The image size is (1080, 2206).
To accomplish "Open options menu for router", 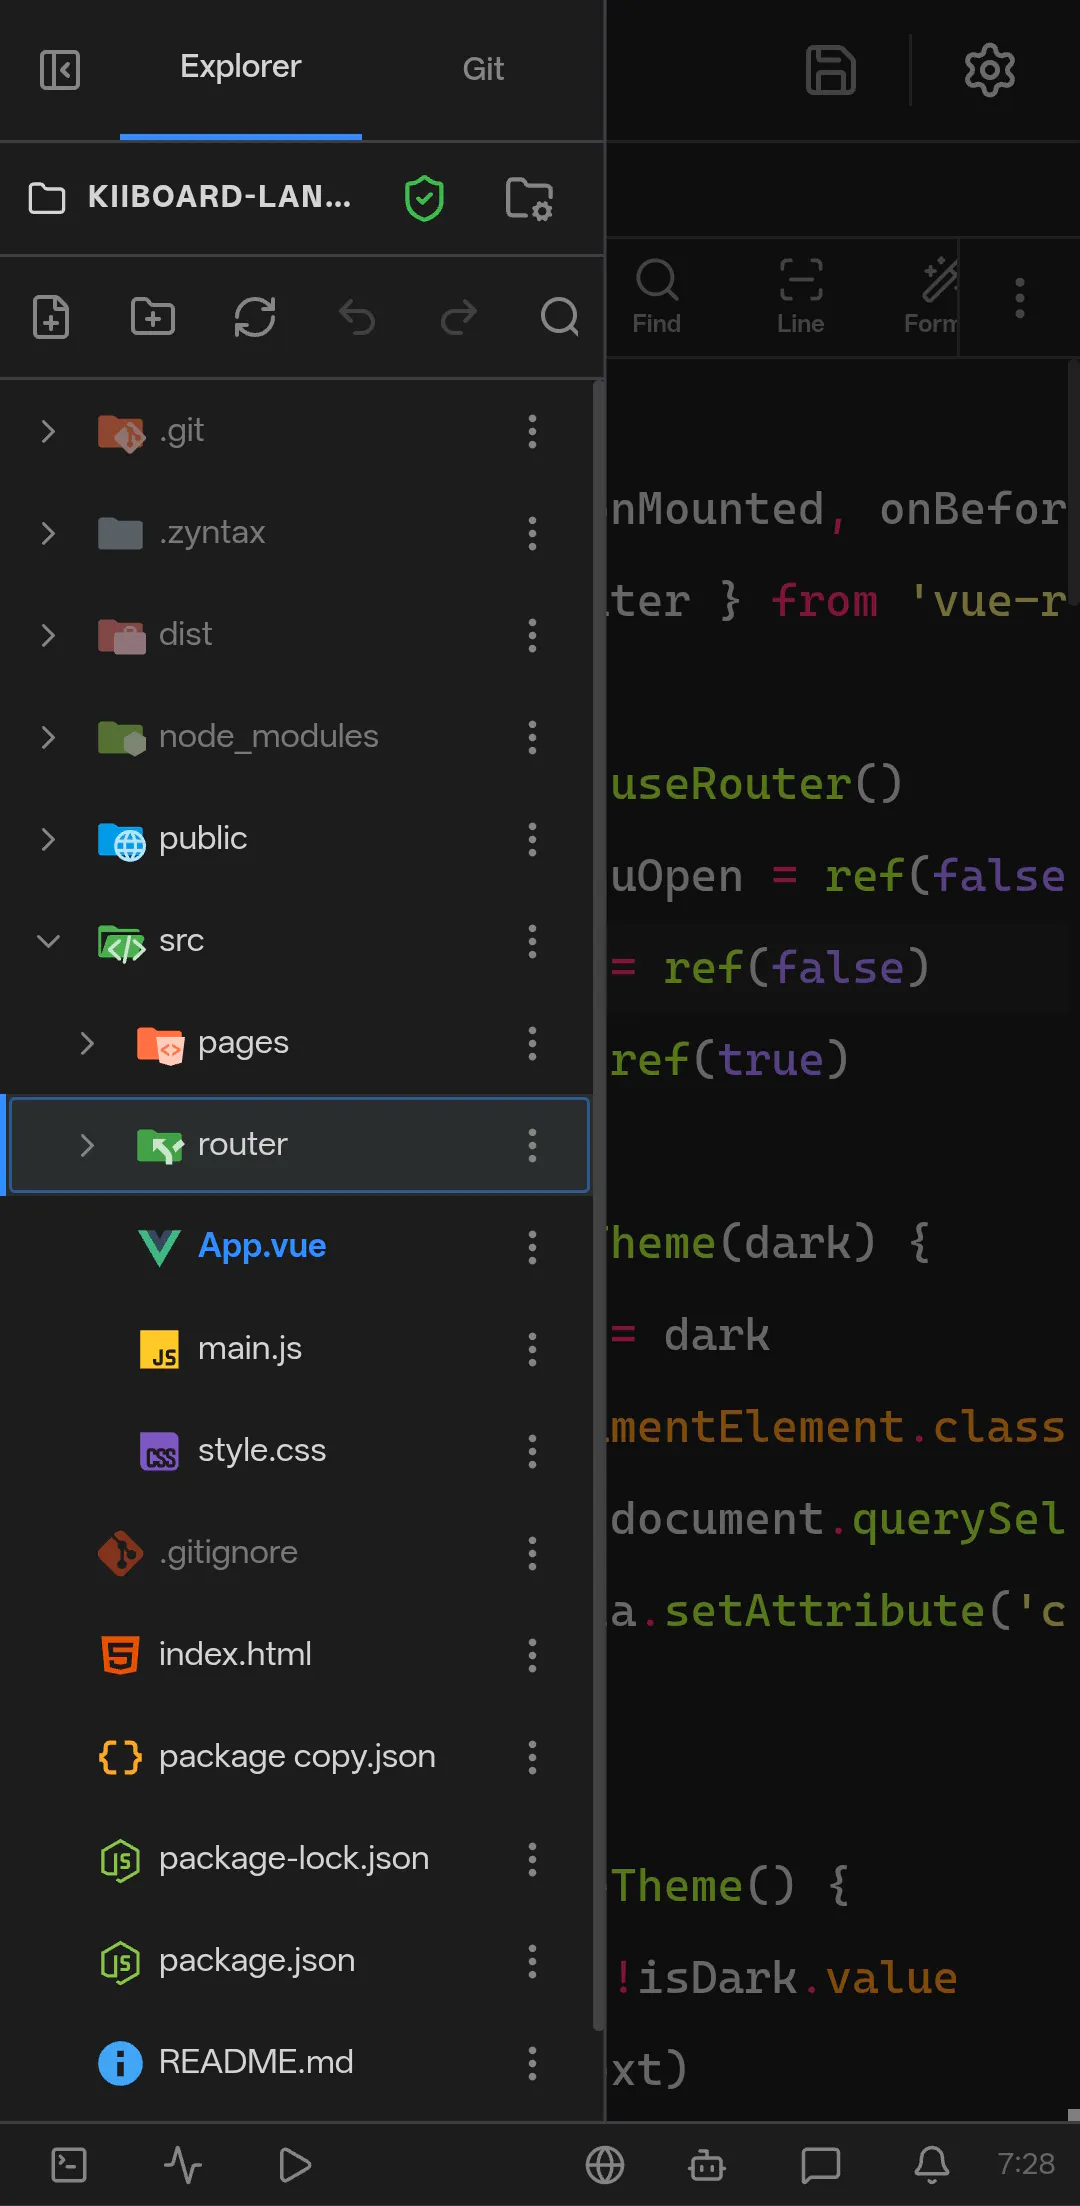I will click(532, 1145).
